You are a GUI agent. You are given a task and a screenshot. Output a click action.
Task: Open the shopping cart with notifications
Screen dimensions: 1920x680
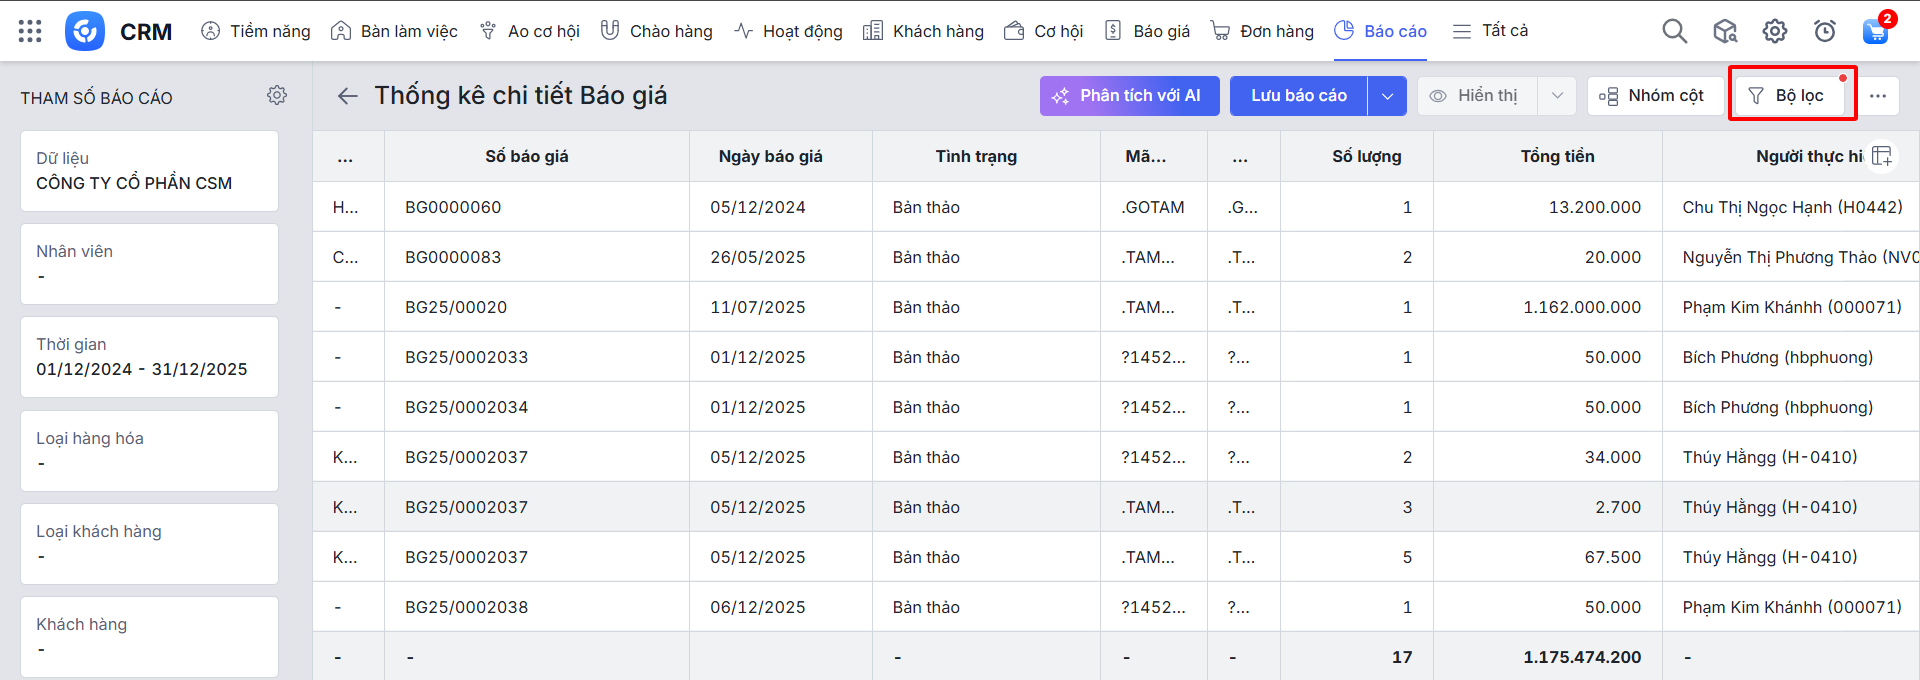(x=1875, y=31)
